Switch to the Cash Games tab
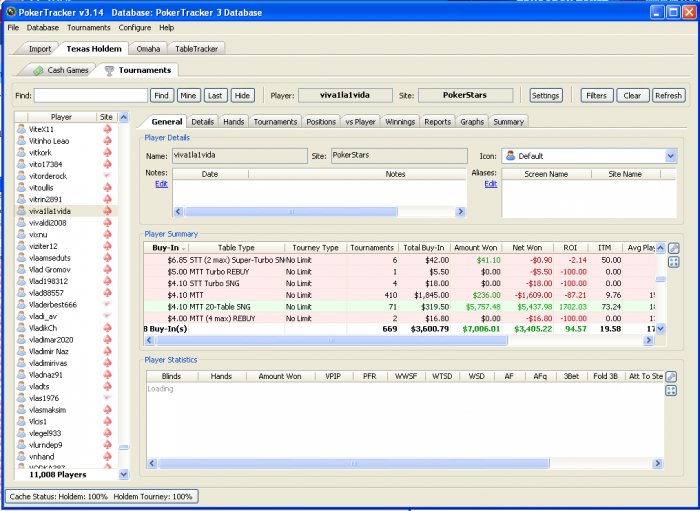Viewport: 700px width, 511px height. [x=60, y=70]
